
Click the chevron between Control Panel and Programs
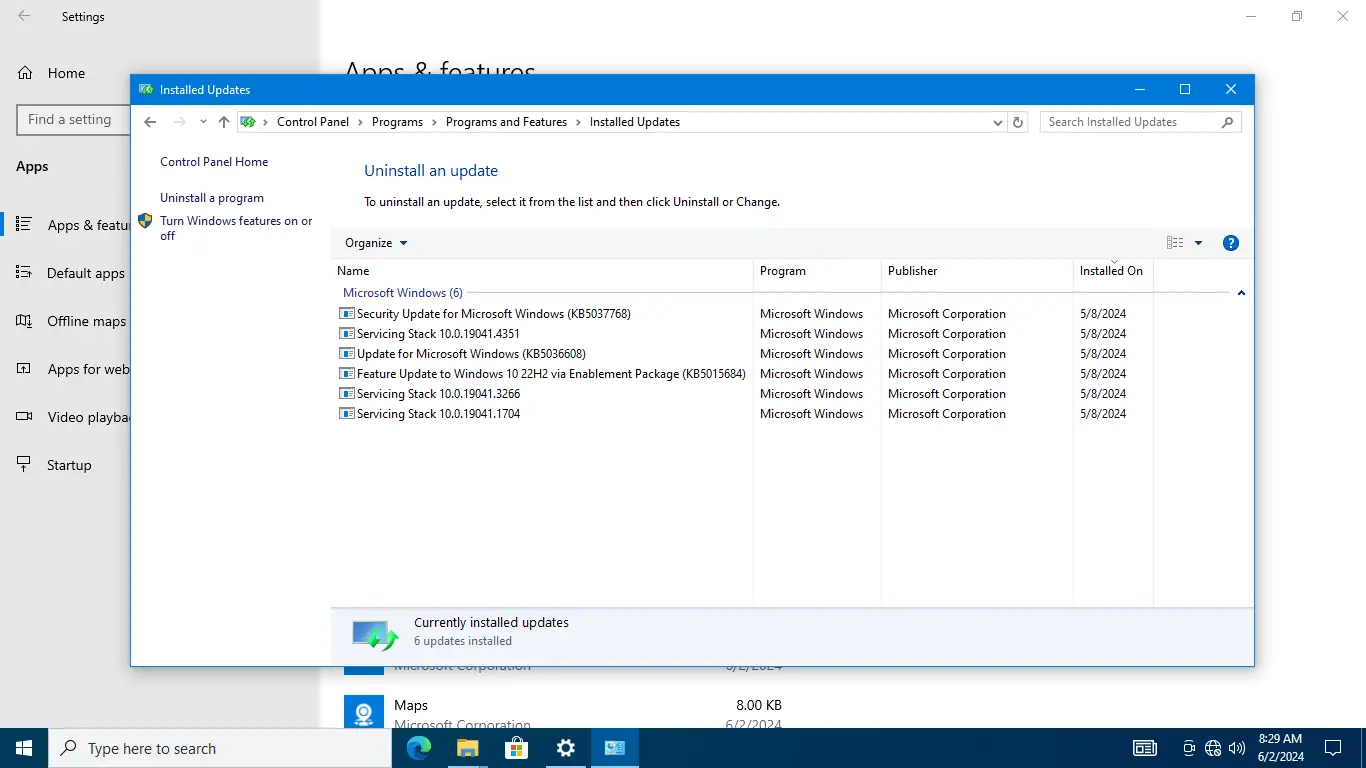(x=360, y=122)
